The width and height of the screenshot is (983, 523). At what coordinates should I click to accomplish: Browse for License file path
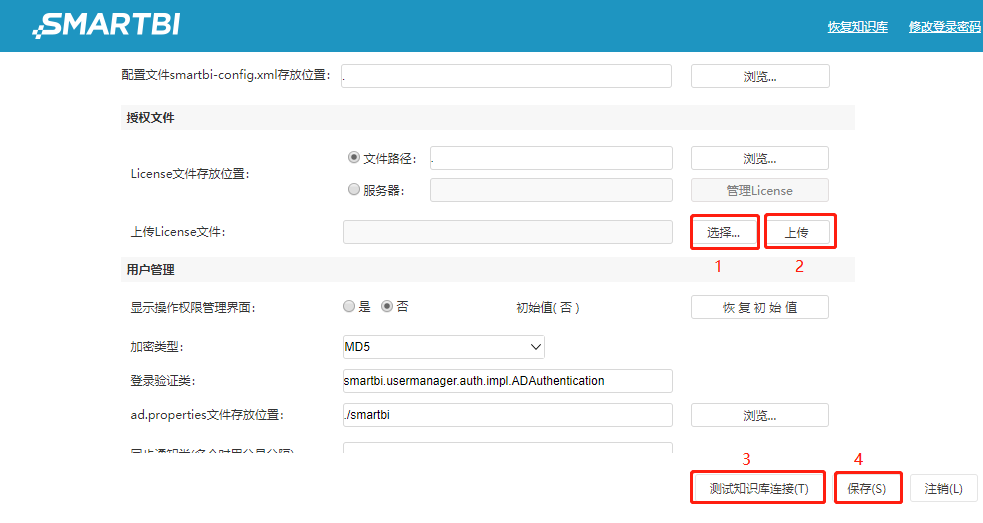click(760, 158)
